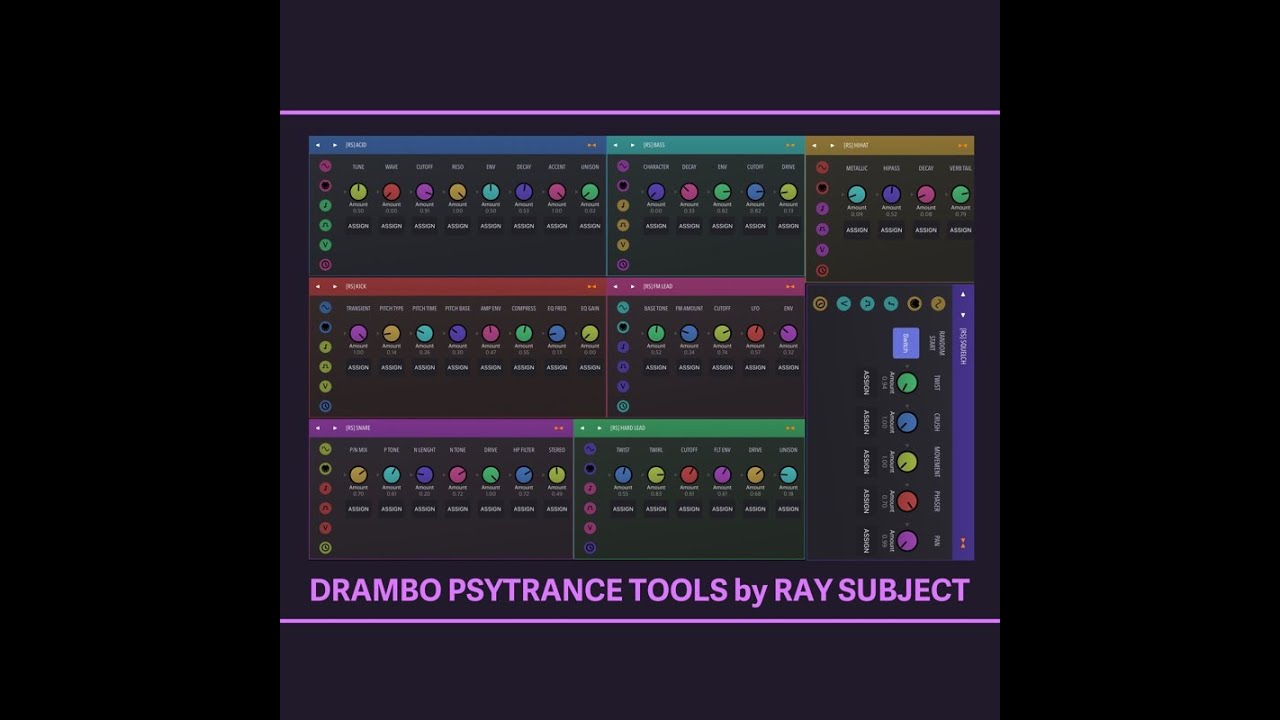Click the V icon in the HARD LEAD rack
1280x720 pixels.
[x=590, y=528]
